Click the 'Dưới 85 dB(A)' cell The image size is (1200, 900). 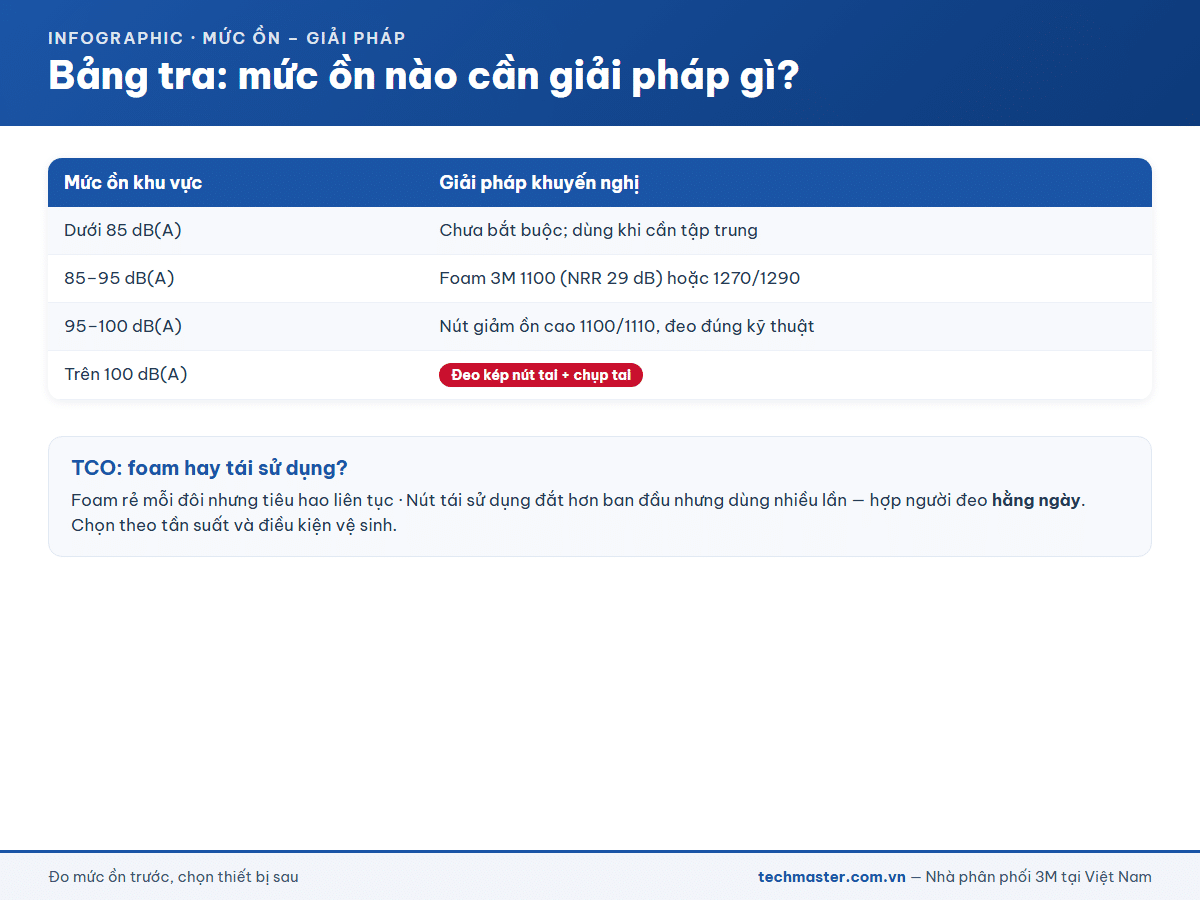[236, 231]
